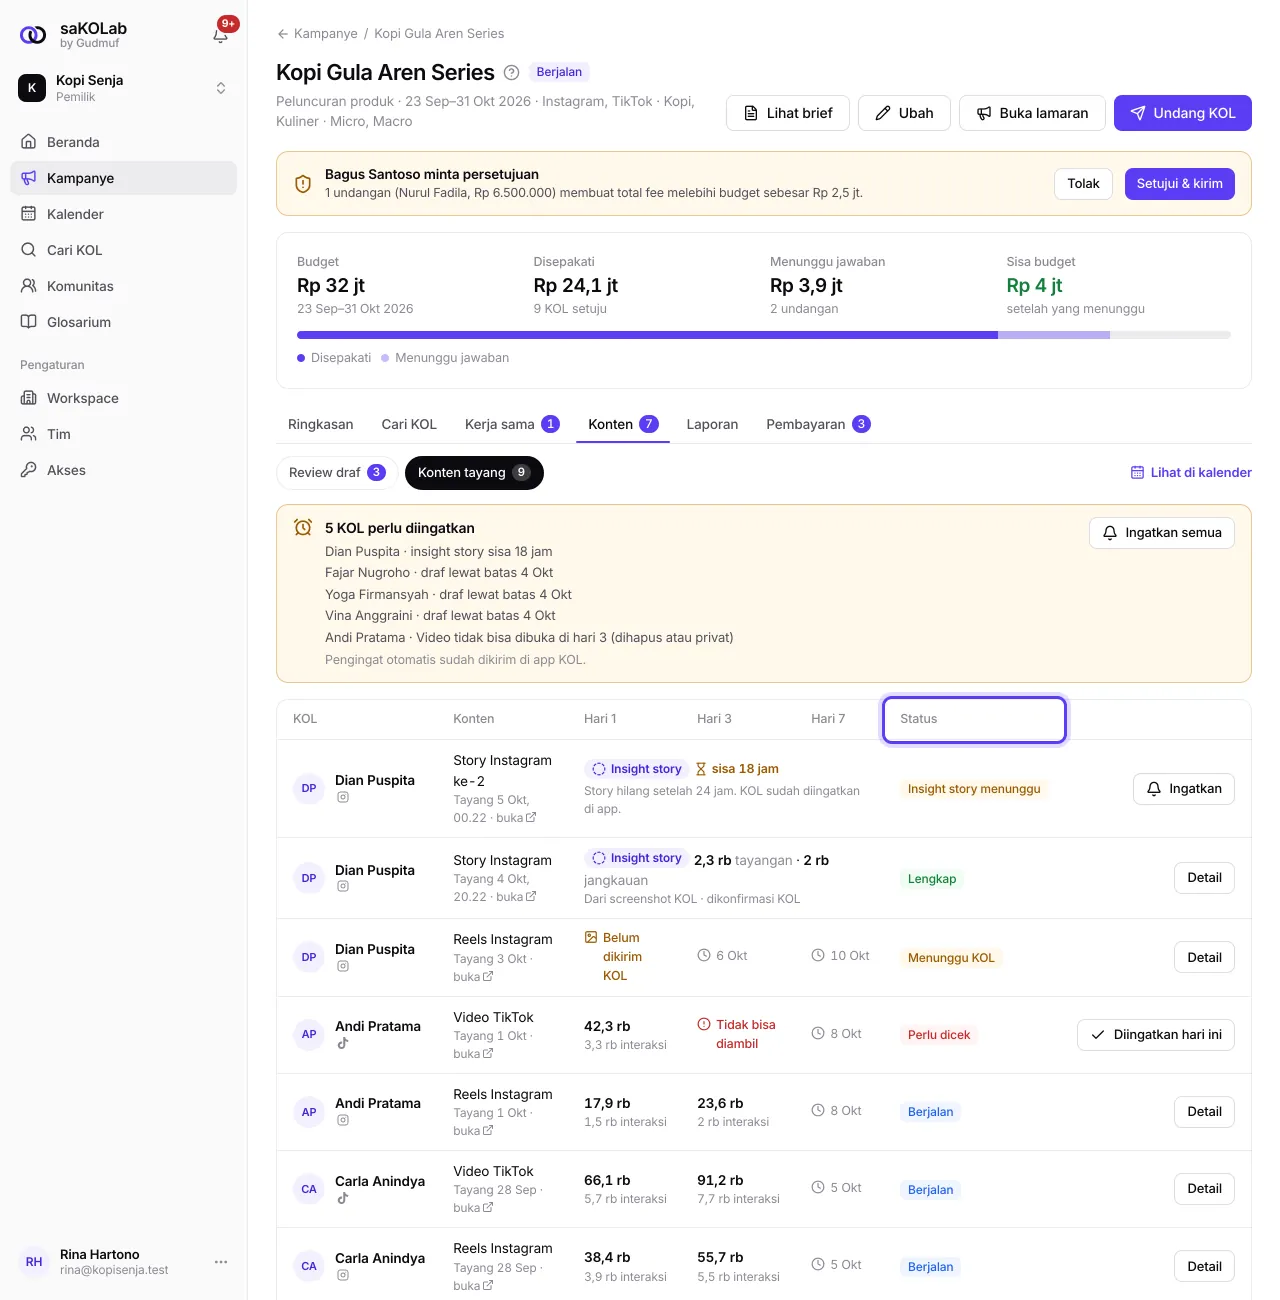Viewport: 1280px width, 1300px height.
Task: Click the Rp 4 jt sisa budget value
Action: click(x=1034, y=286)
